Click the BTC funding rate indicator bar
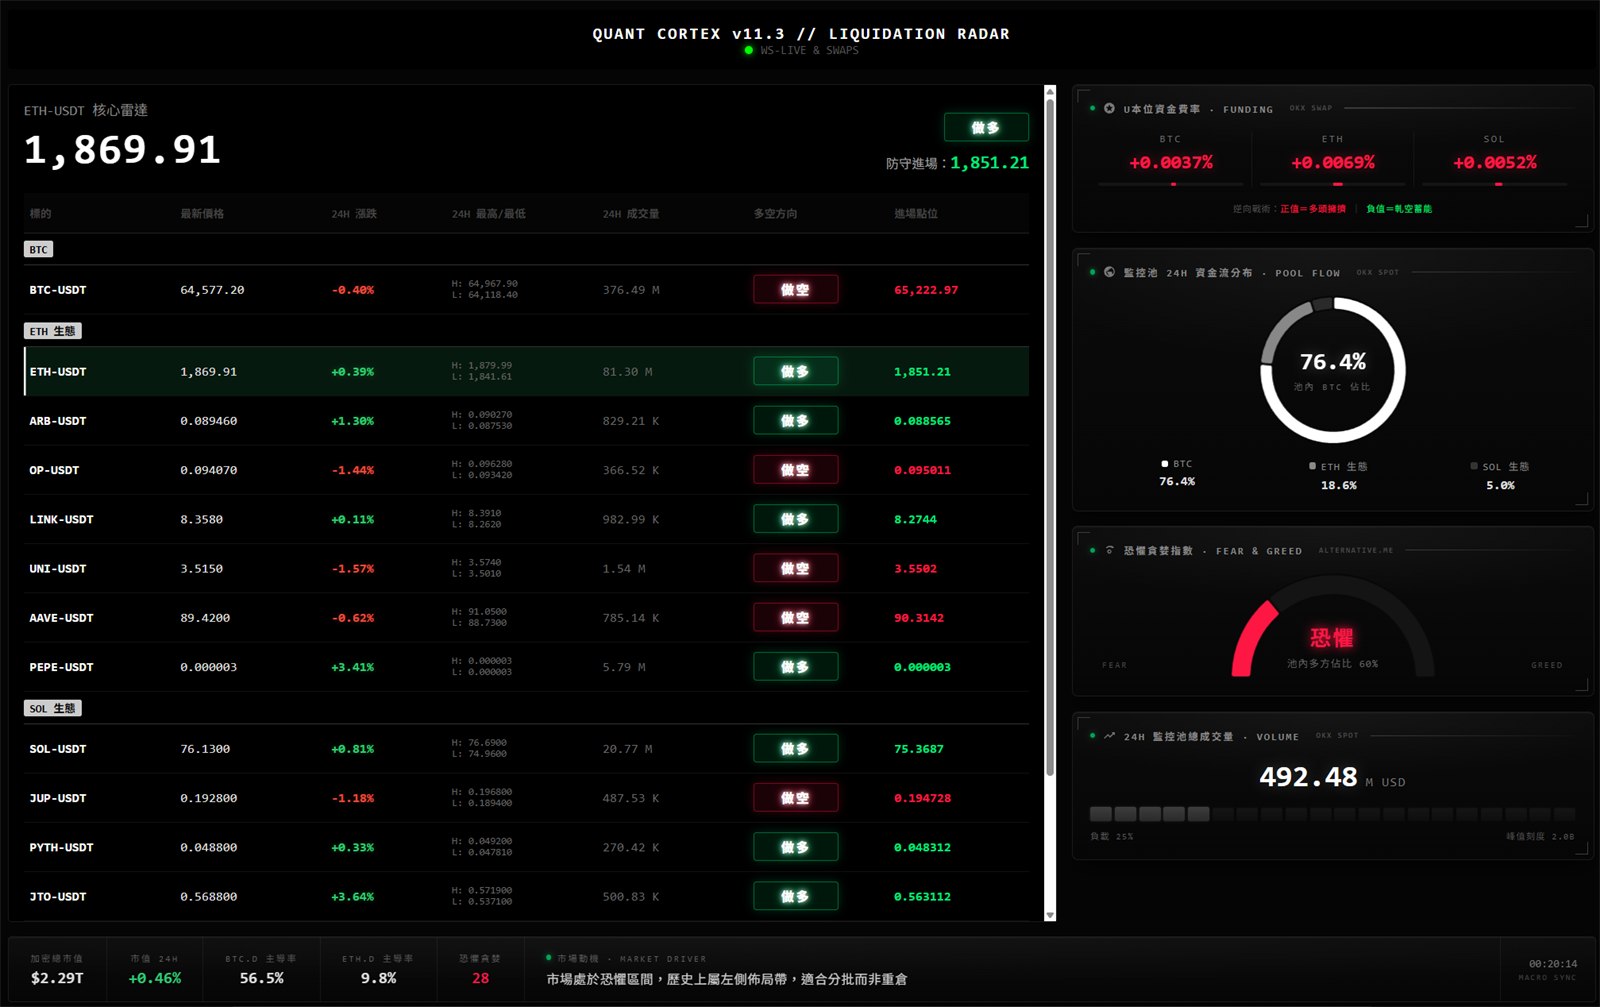 pos(1171,184)
